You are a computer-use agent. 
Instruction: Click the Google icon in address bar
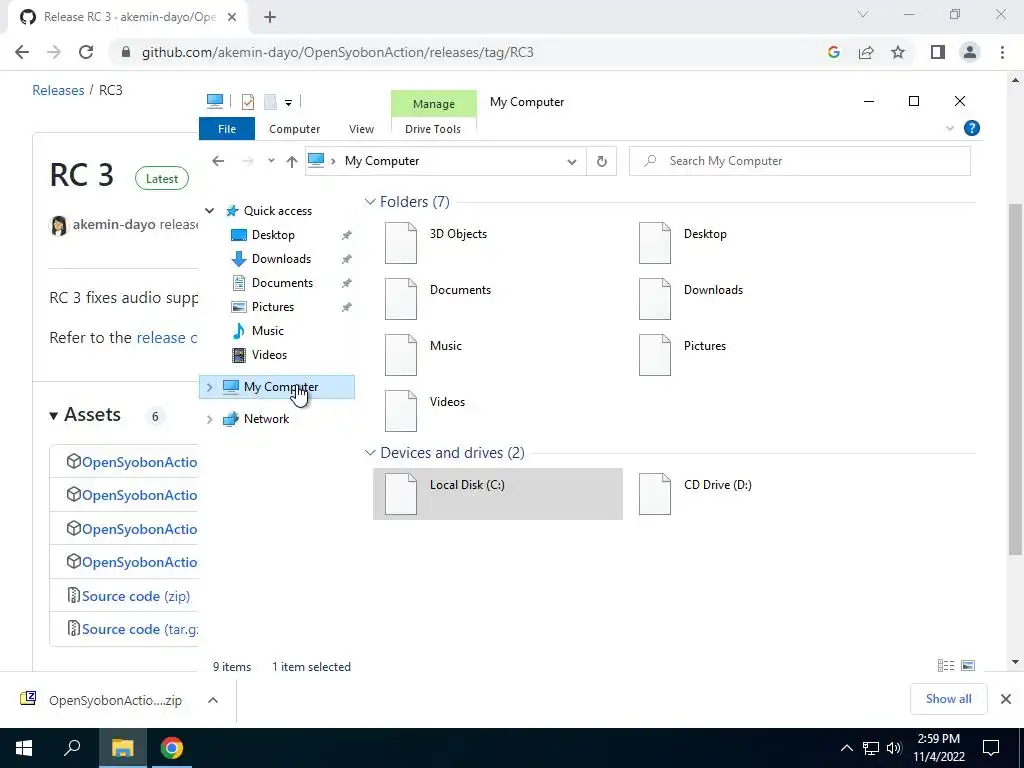(833, 52)
